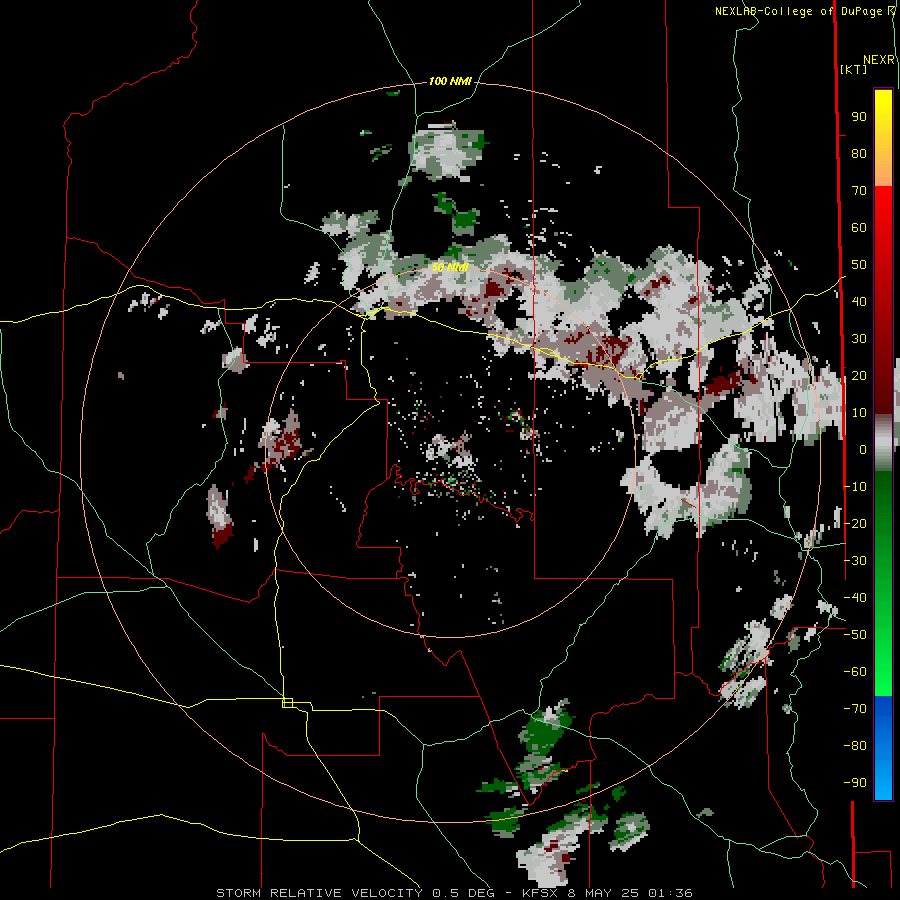Click the 80 value on velocity legend
This screenshot has width=900, height=900.
point(859,154)
